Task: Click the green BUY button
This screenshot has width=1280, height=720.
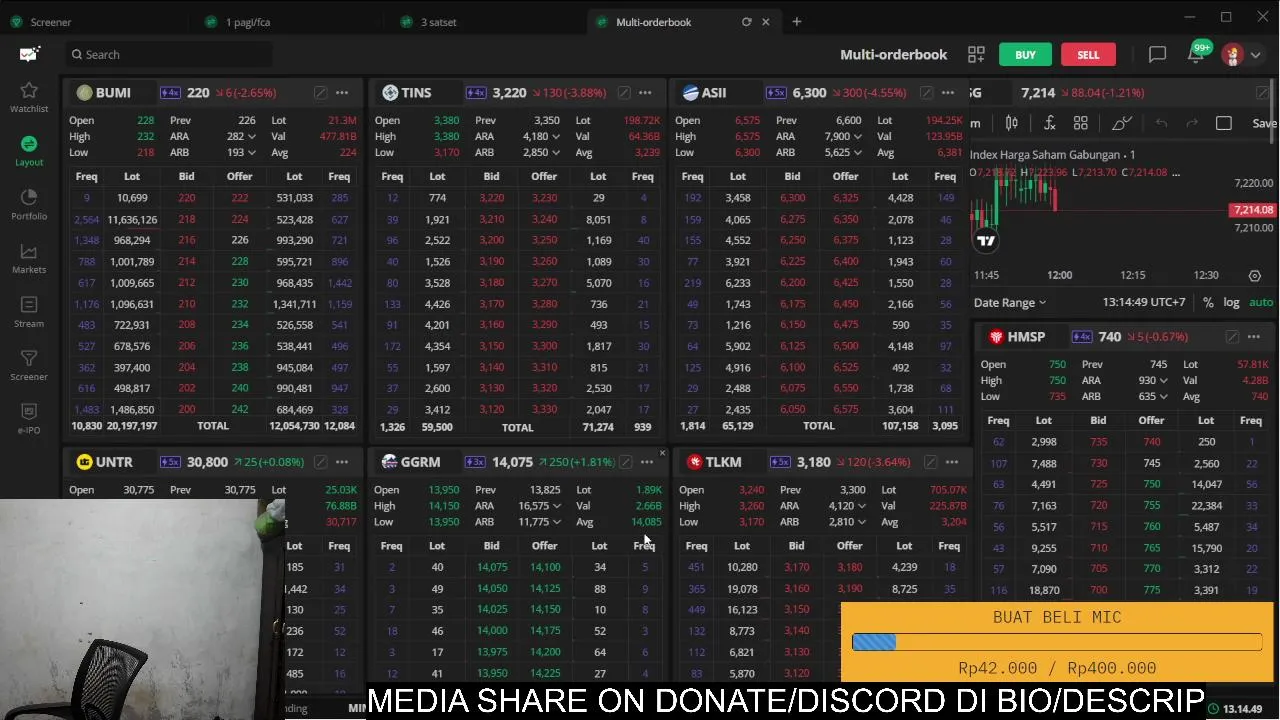Action: (1025, 55)
